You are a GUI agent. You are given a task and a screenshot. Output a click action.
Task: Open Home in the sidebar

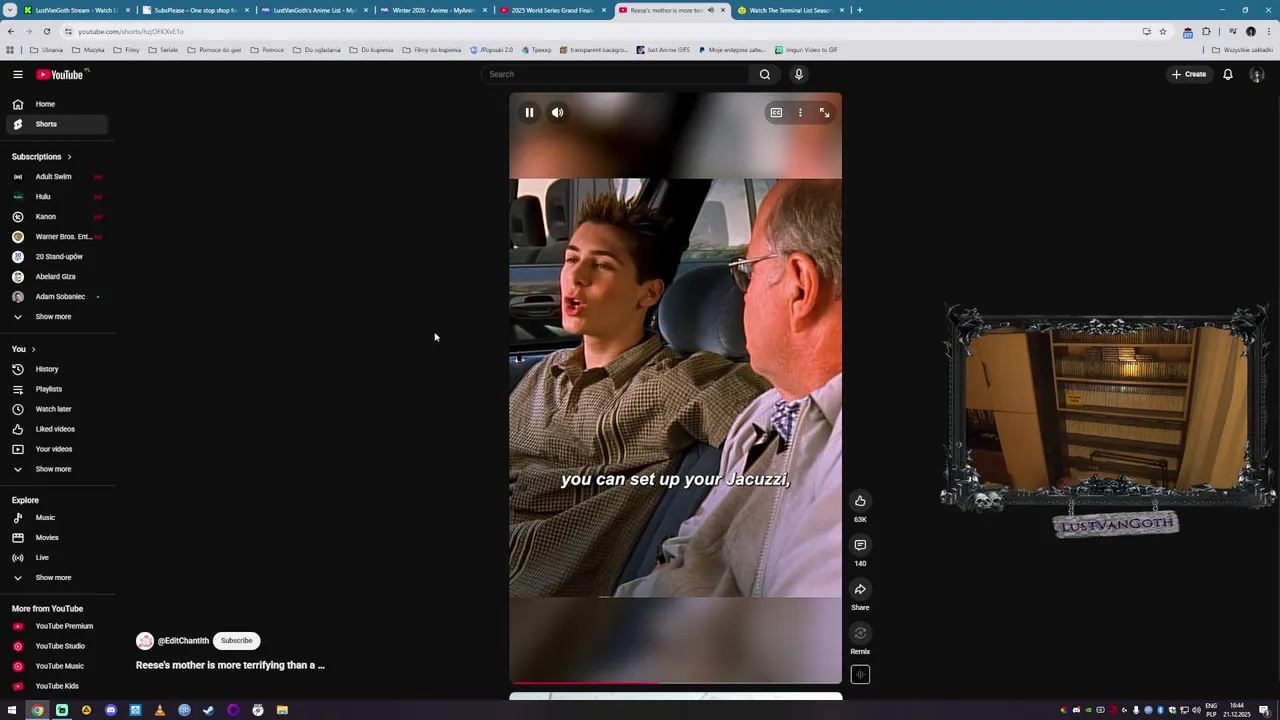point(56,104)
